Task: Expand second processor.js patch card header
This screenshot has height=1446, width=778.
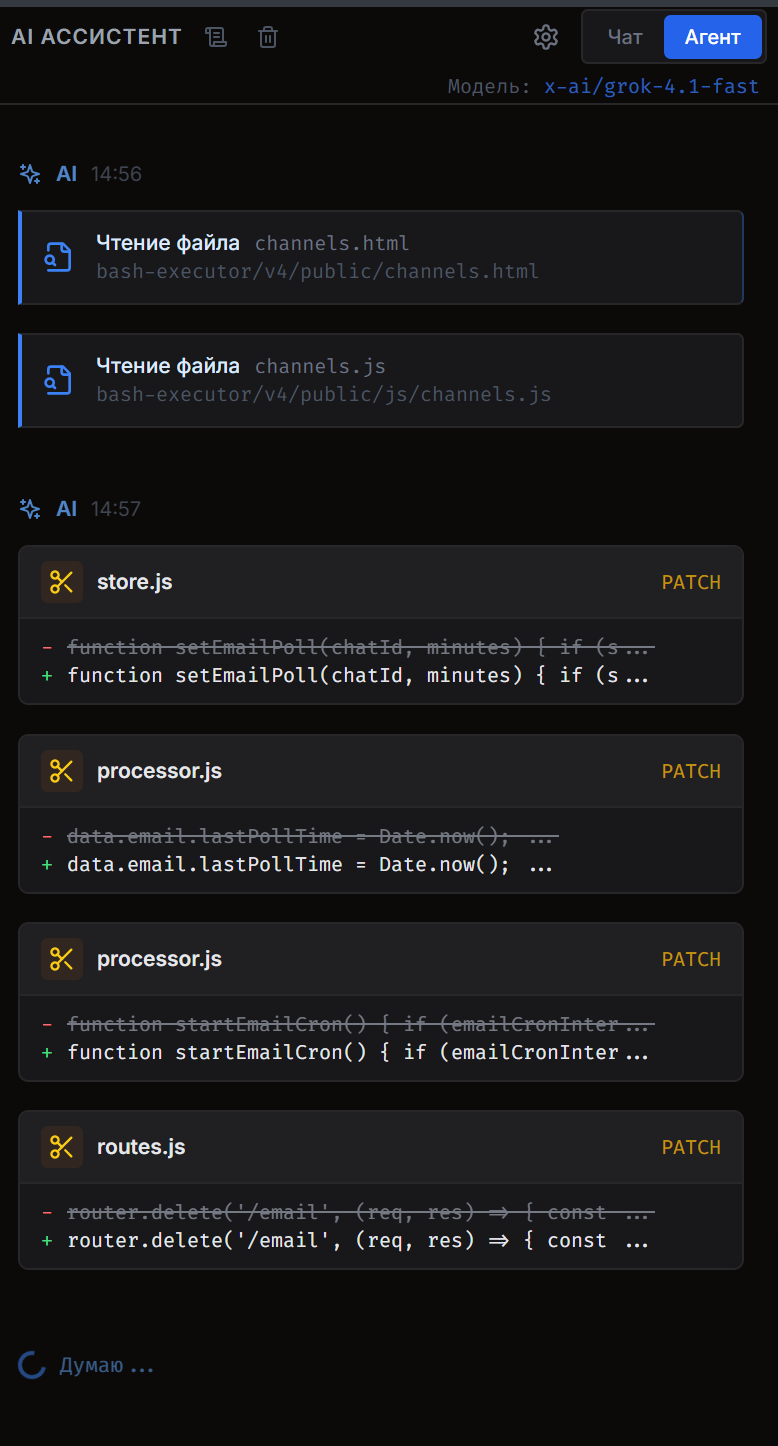Action: (x=380, y=959)
